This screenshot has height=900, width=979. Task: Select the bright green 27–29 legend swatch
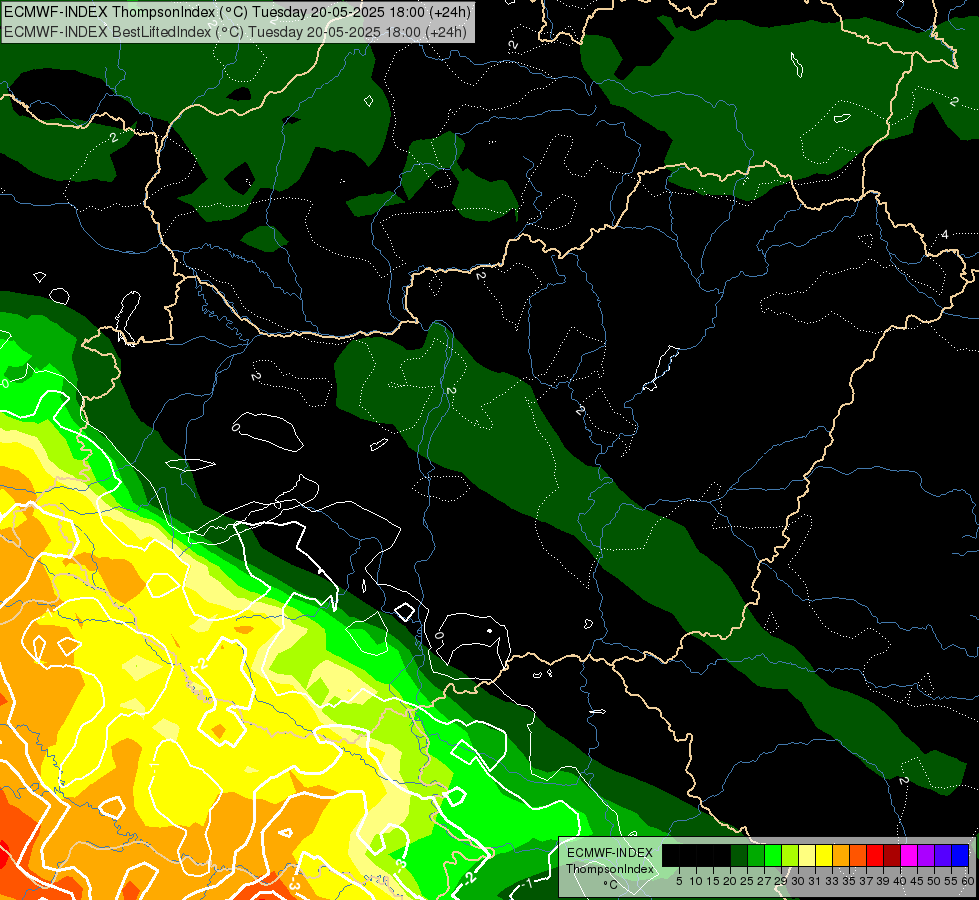pyautogui.click(x=773, y=855)
